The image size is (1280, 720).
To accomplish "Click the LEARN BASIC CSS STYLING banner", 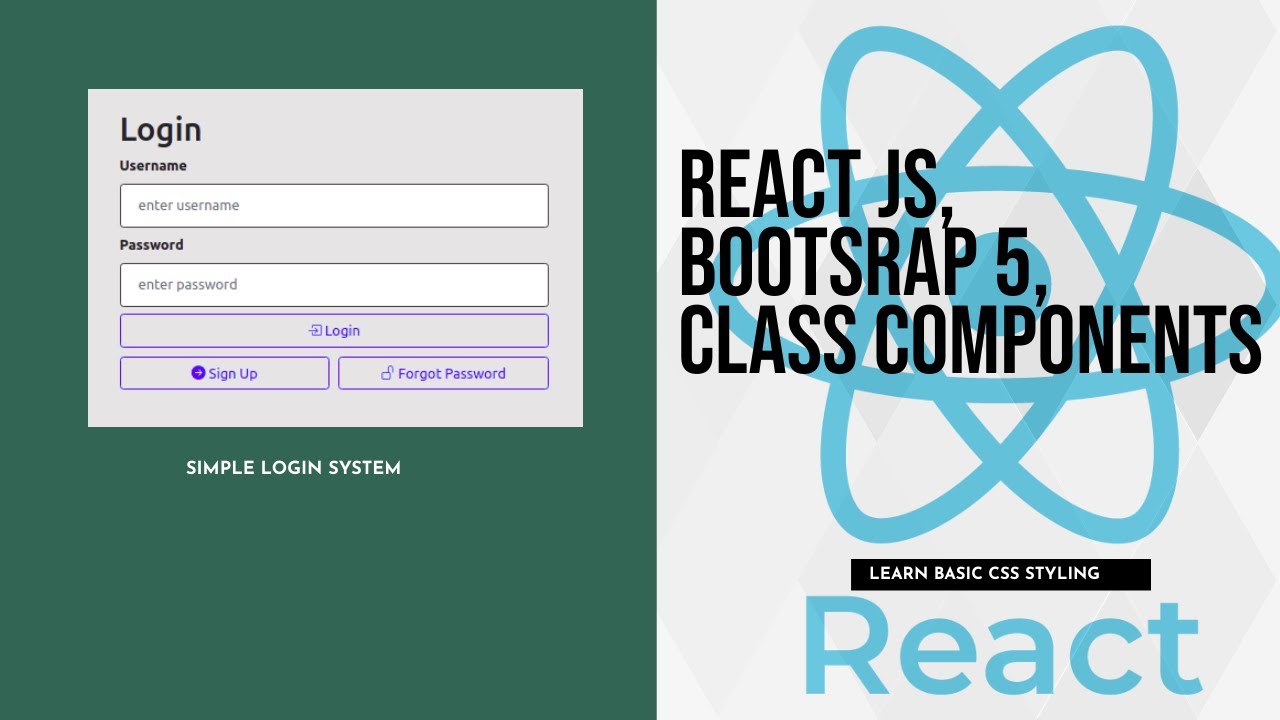I will click(x=1001, y=574).
